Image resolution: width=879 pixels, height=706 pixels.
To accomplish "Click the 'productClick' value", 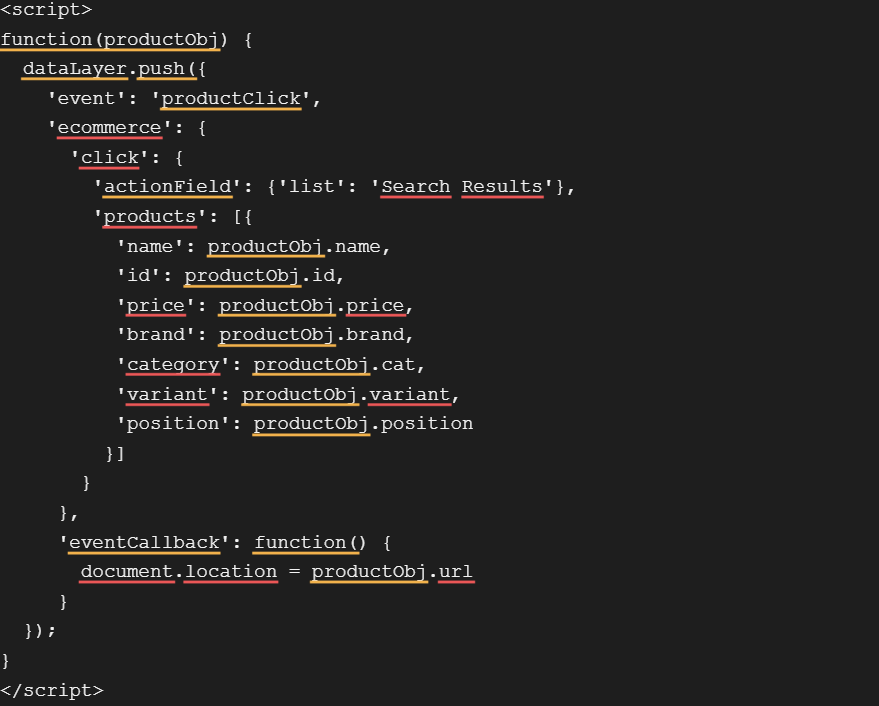I will coord(230,99).
